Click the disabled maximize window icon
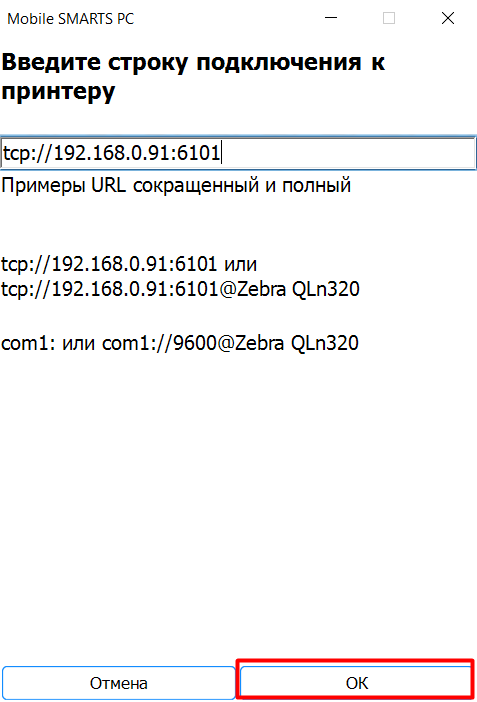 pos(389,18)
